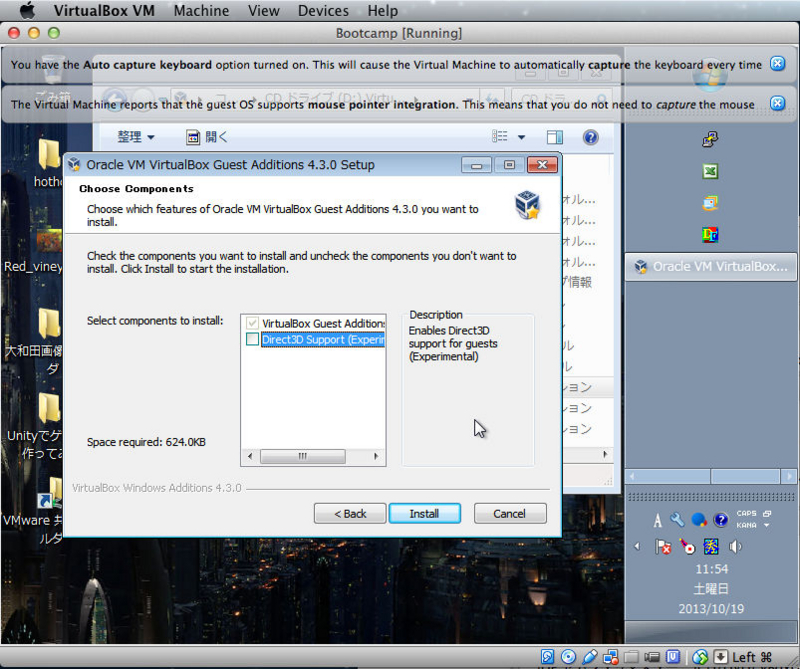
Task: Click taskbar scroll left arrow
Action: click(633, 477)
